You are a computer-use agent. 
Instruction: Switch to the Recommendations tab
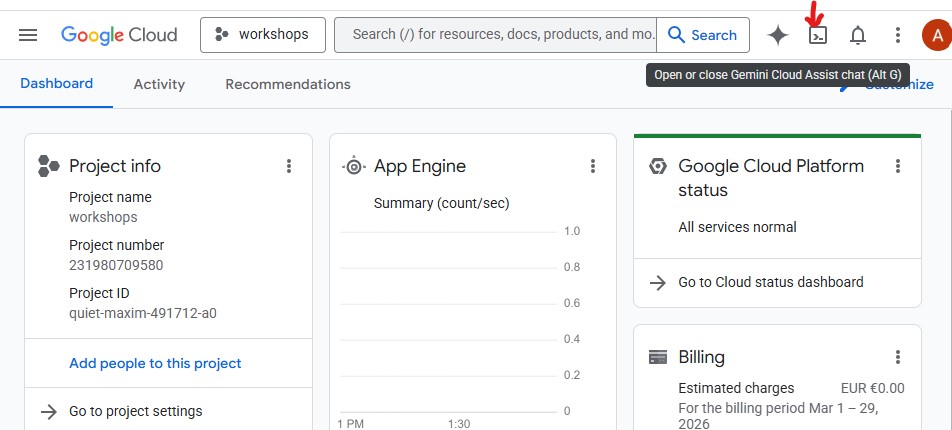coord(288,84)
